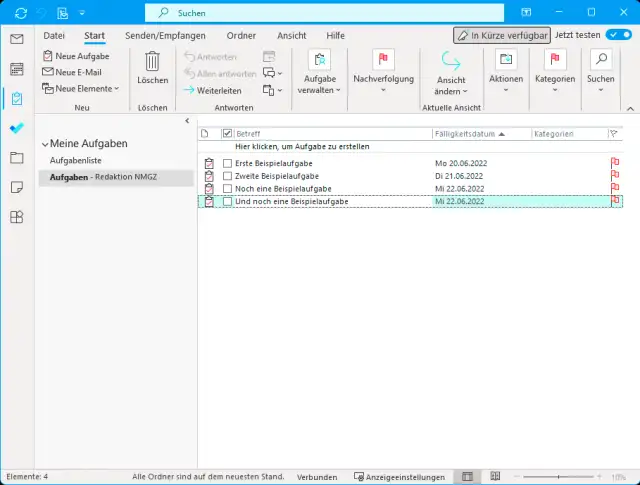Click the Neue Aufgabe button

pyautogui.click(x=76, y=56)
